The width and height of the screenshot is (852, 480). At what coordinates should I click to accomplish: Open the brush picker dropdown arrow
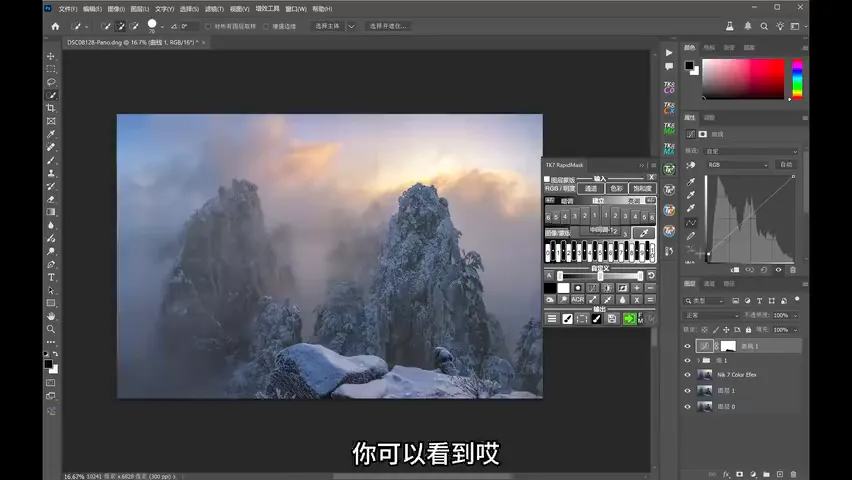(x=162, y=27)
